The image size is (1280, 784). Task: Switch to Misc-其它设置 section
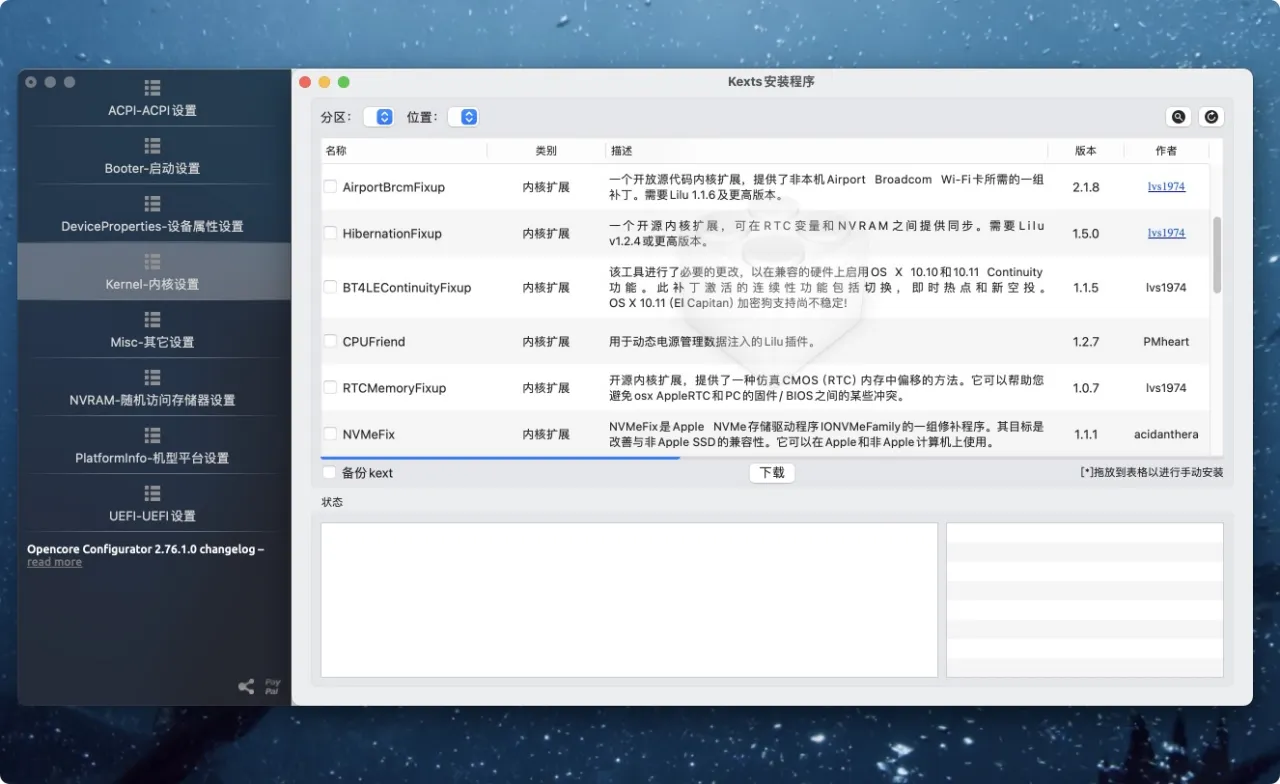[152, 330]
